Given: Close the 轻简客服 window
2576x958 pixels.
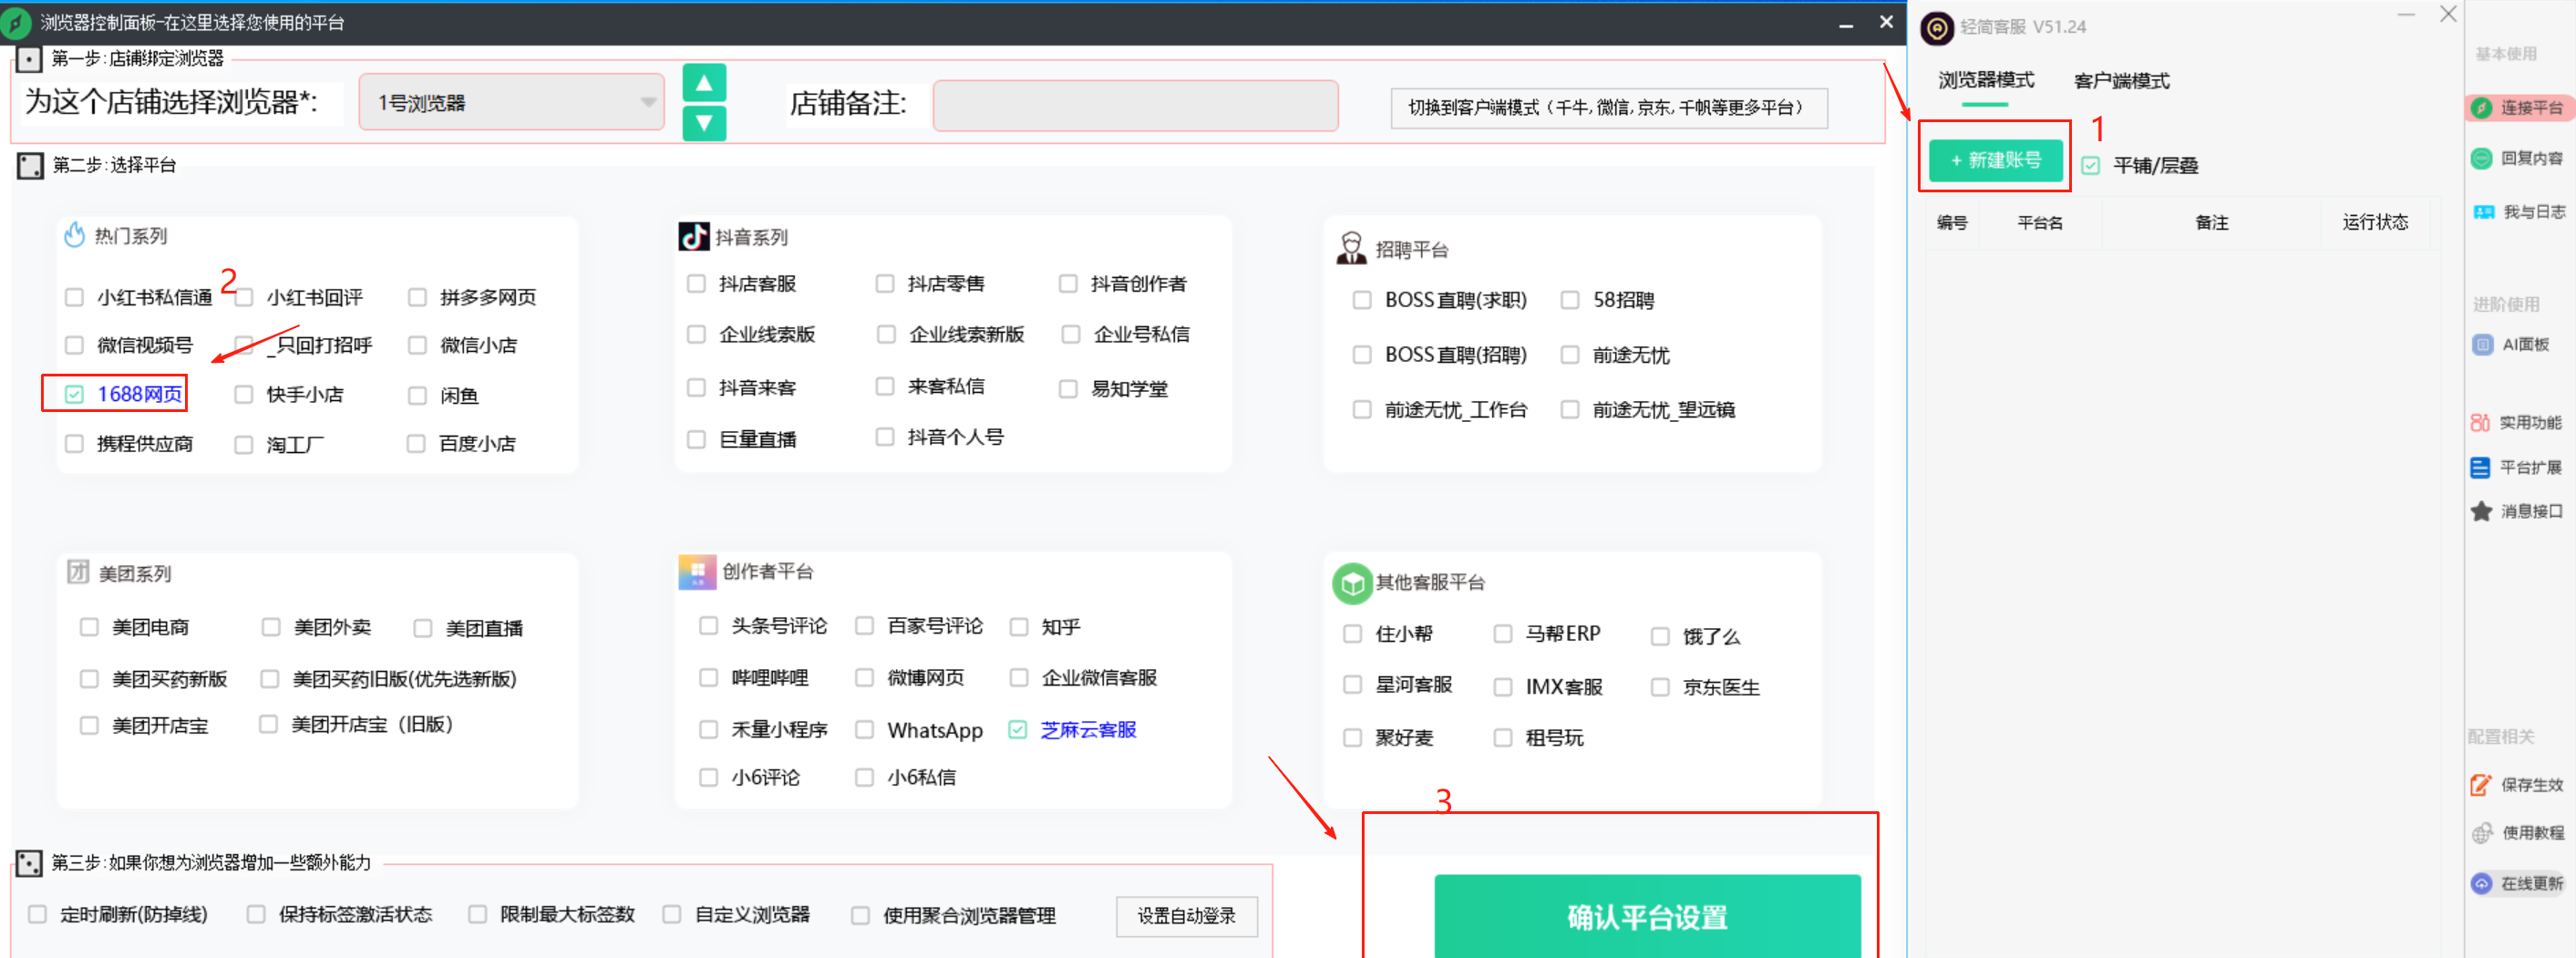Looking at the screenshot, I should point(2448,14).
